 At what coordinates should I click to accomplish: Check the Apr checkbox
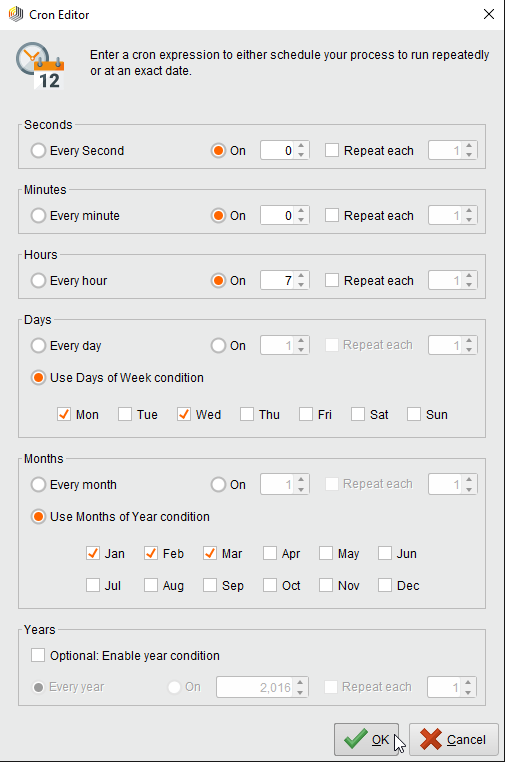pos(270,554)
